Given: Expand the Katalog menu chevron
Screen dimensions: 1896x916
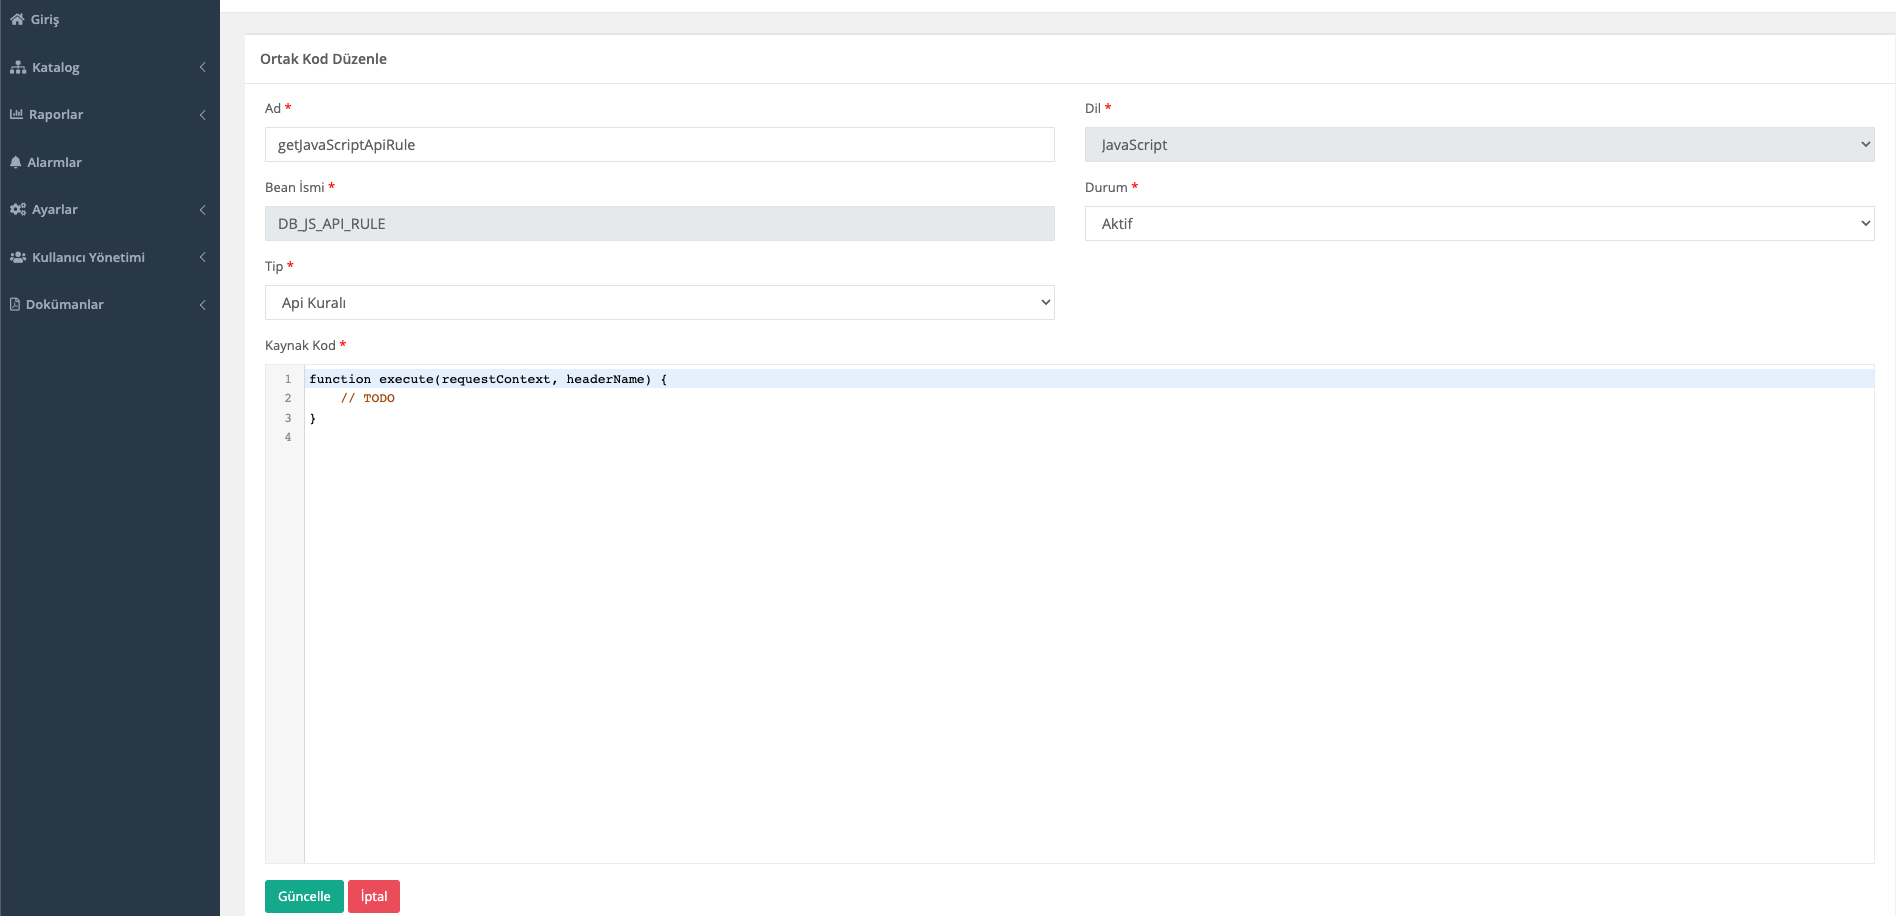Looking at the screenshot, I should coord(202,67).
